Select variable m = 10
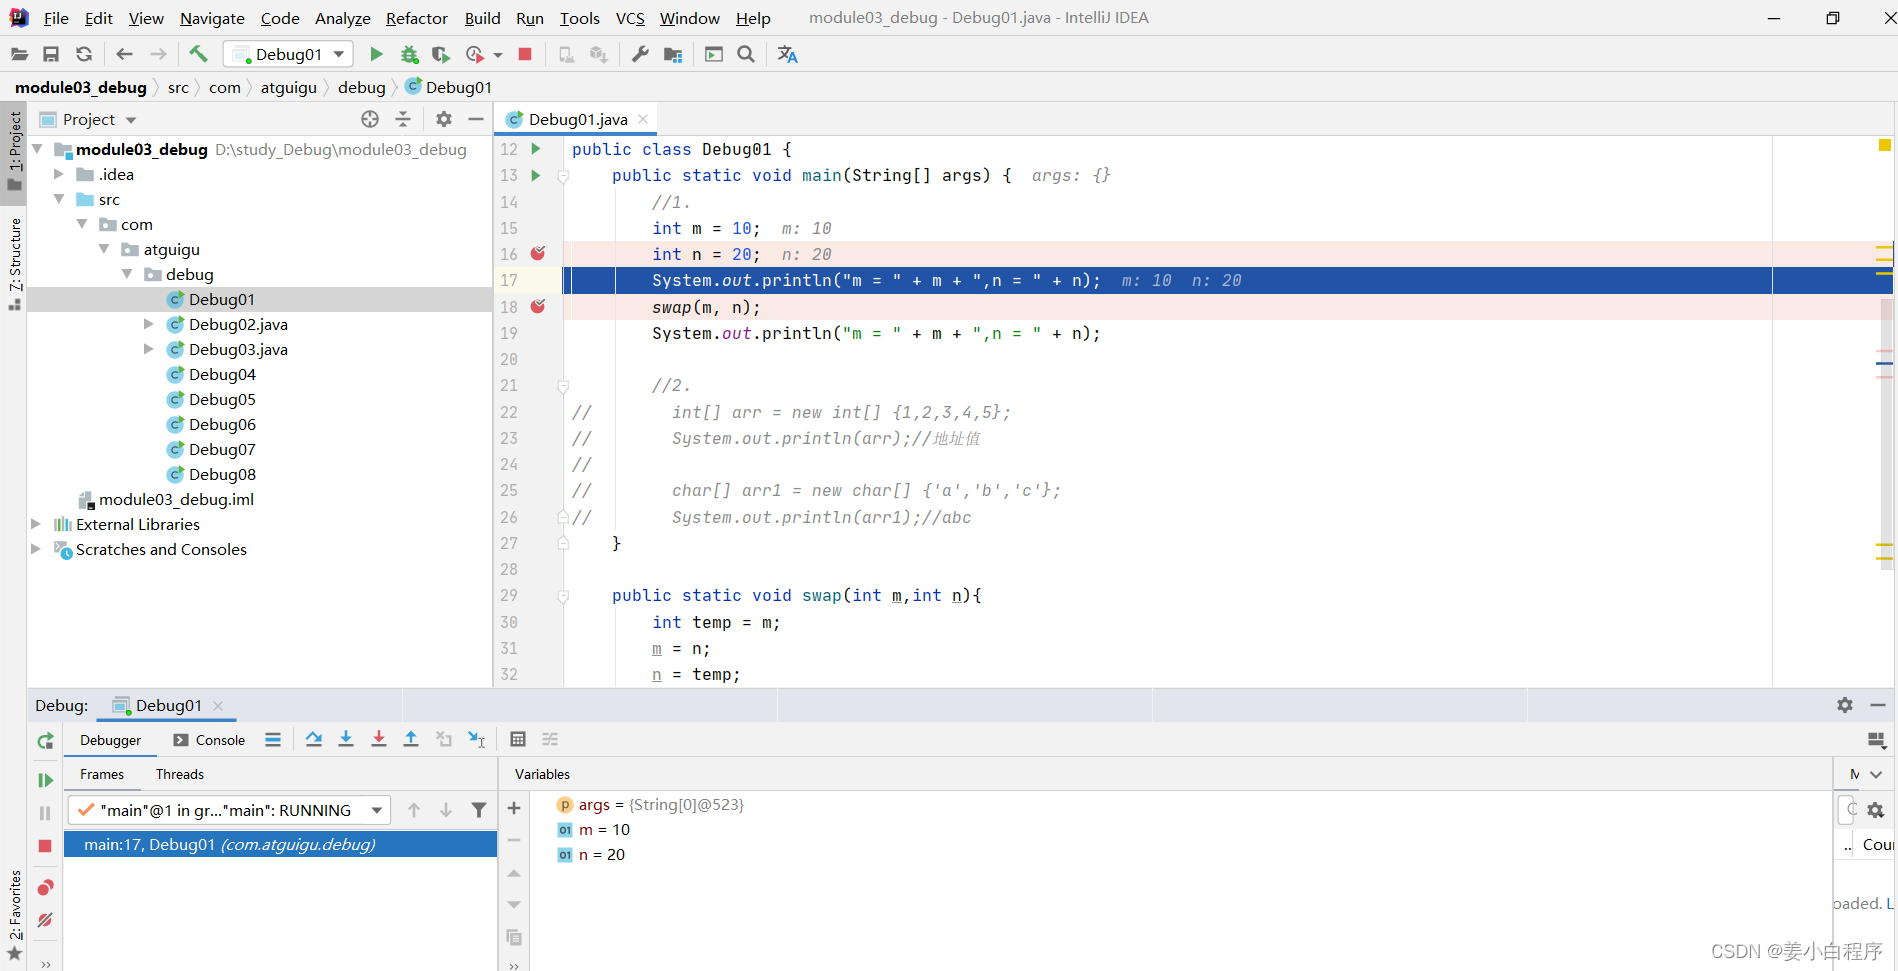1898x971 pixels. click(x=604, y=830)
